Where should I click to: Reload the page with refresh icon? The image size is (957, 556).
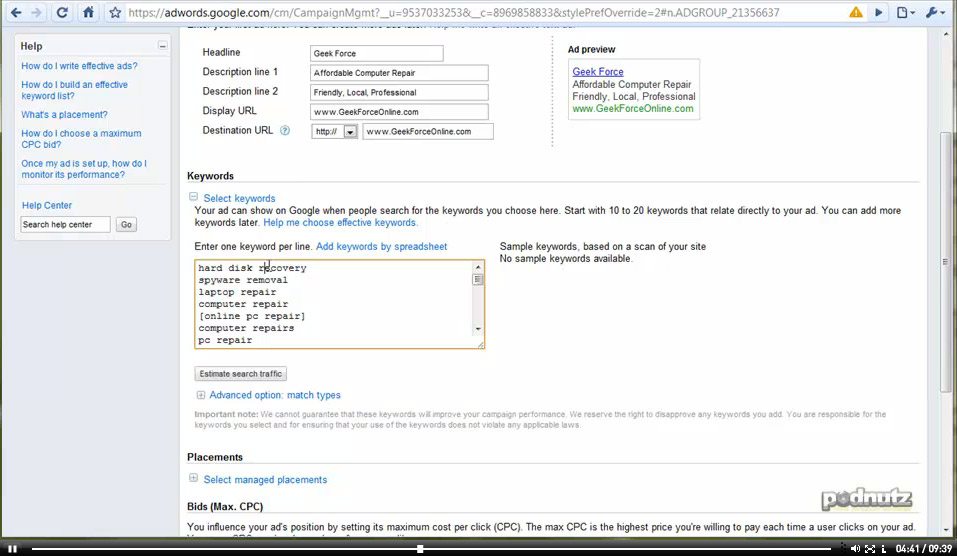click(62, 12)
